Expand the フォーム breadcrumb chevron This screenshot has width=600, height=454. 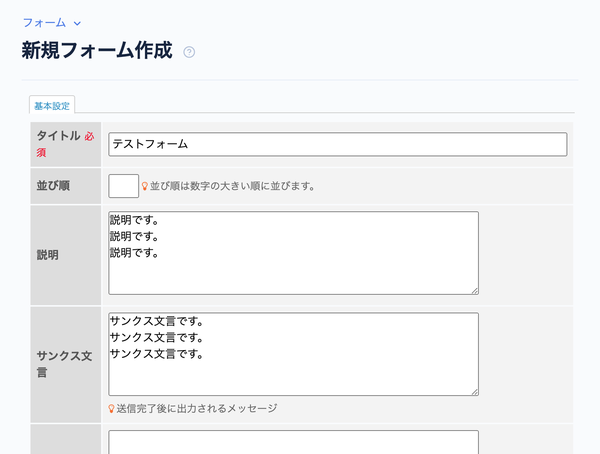pyautogui.click(x=77, y=23)
